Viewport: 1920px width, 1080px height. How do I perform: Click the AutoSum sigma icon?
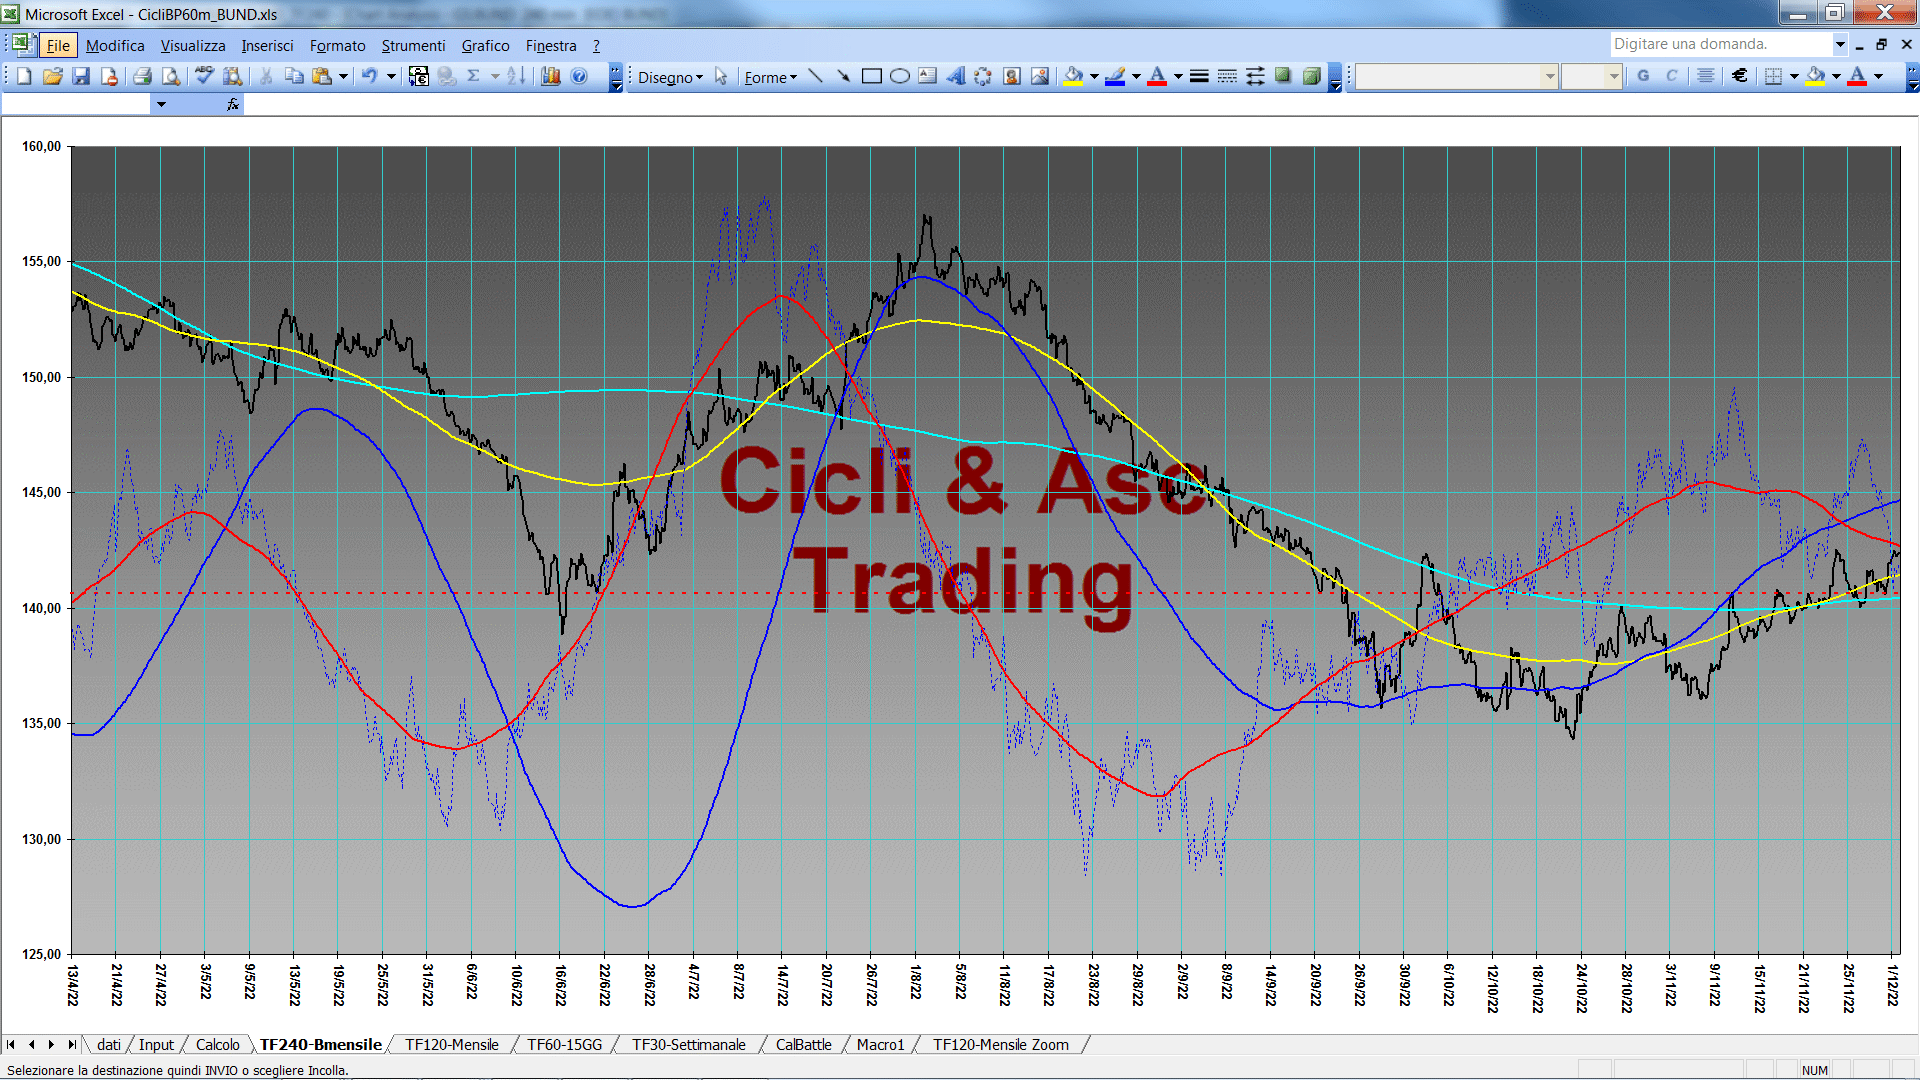[474, 76]
